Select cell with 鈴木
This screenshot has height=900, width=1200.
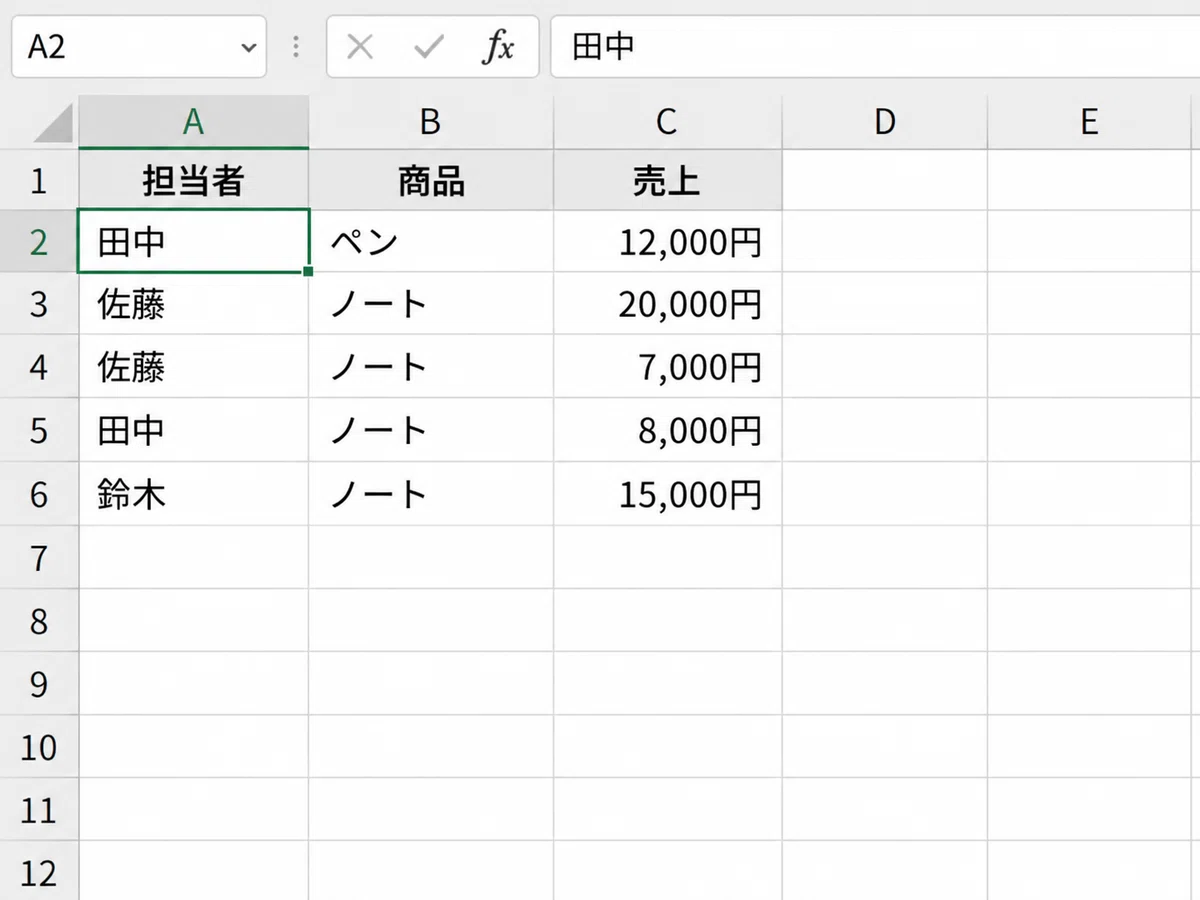(193, 494)
